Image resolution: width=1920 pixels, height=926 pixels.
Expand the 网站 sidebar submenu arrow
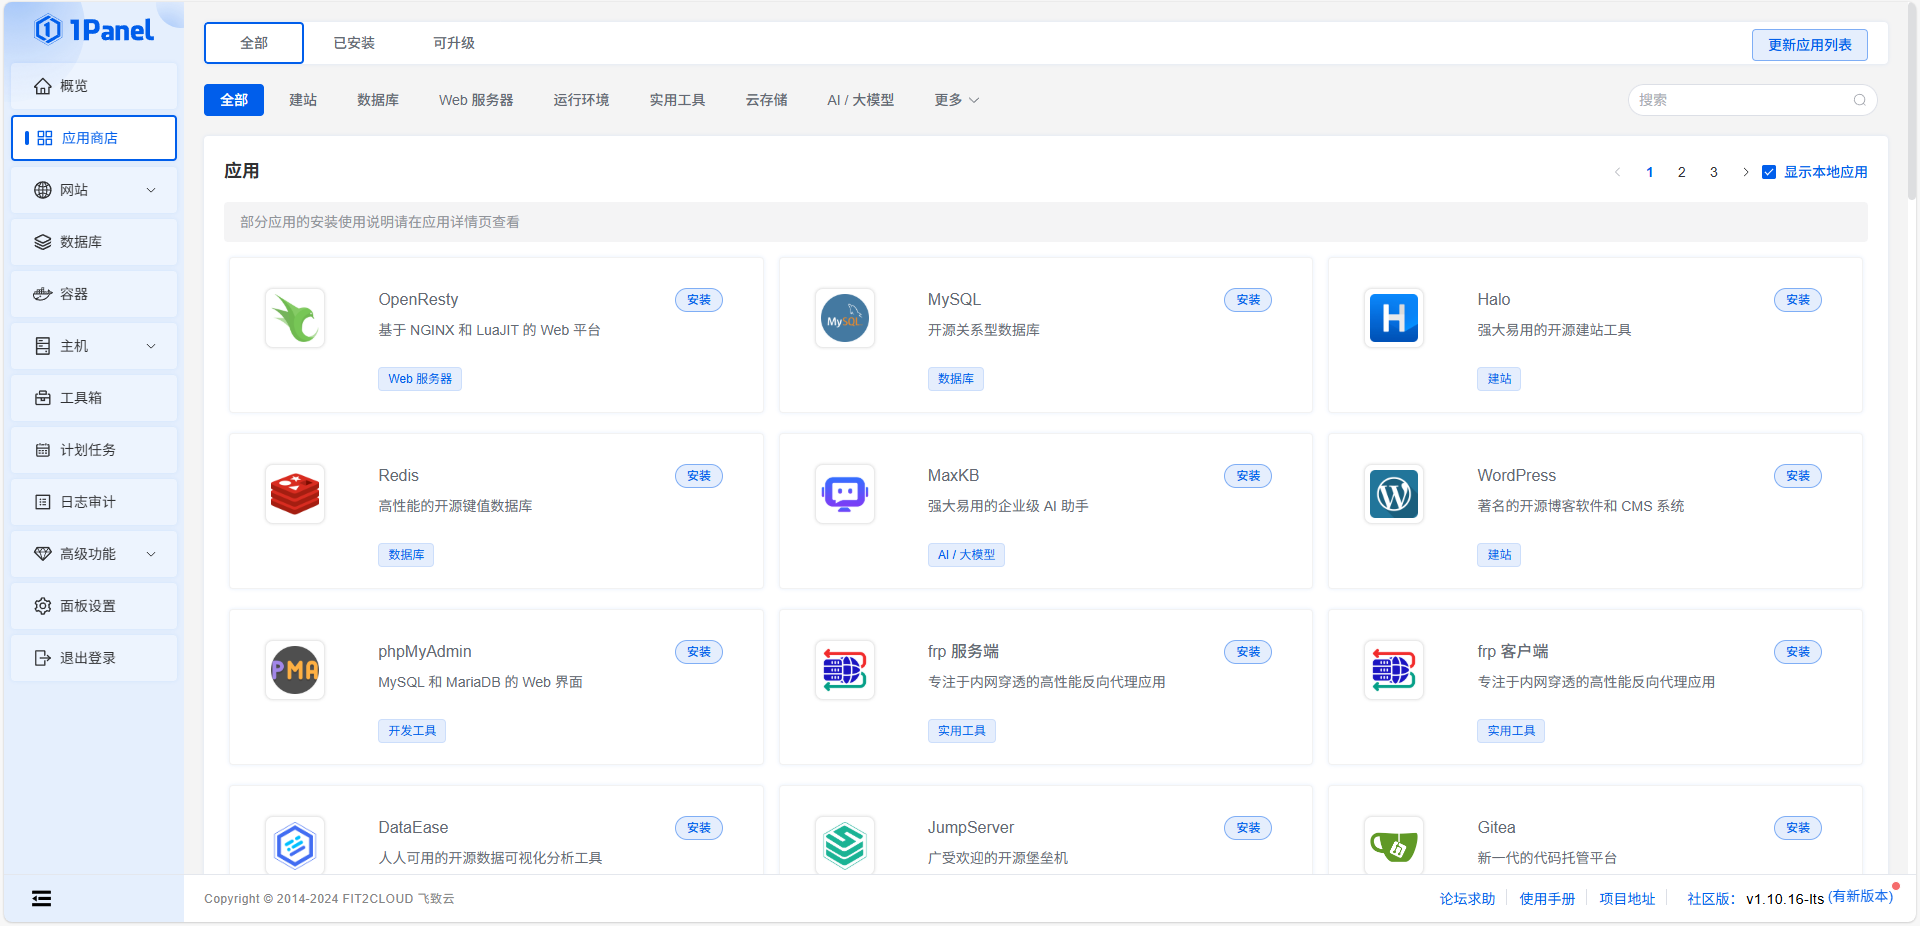[151, 190]
